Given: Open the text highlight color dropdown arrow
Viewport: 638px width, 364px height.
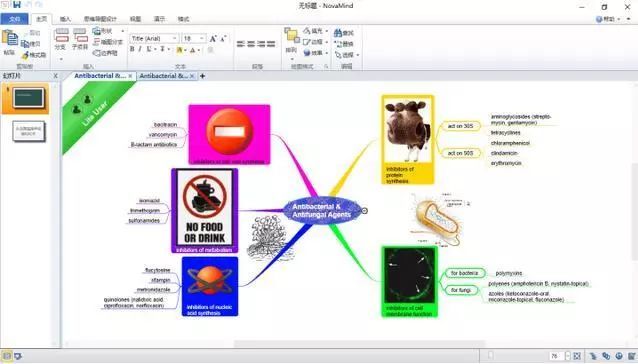Looking at the screenshot, I should (x=185, y=50).
